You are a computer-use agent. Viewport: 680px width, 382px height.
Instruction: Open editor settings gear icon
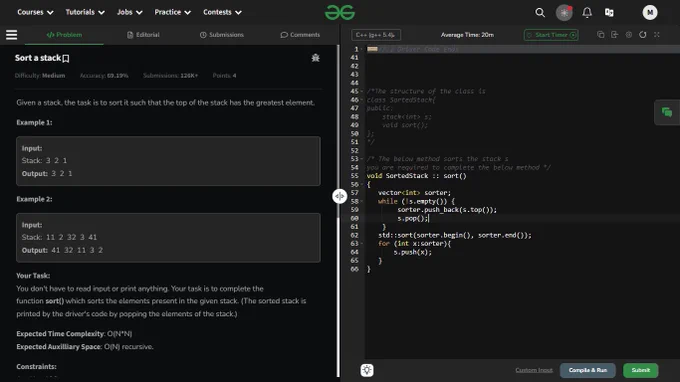pyautogui.click(x=629, y=35)
